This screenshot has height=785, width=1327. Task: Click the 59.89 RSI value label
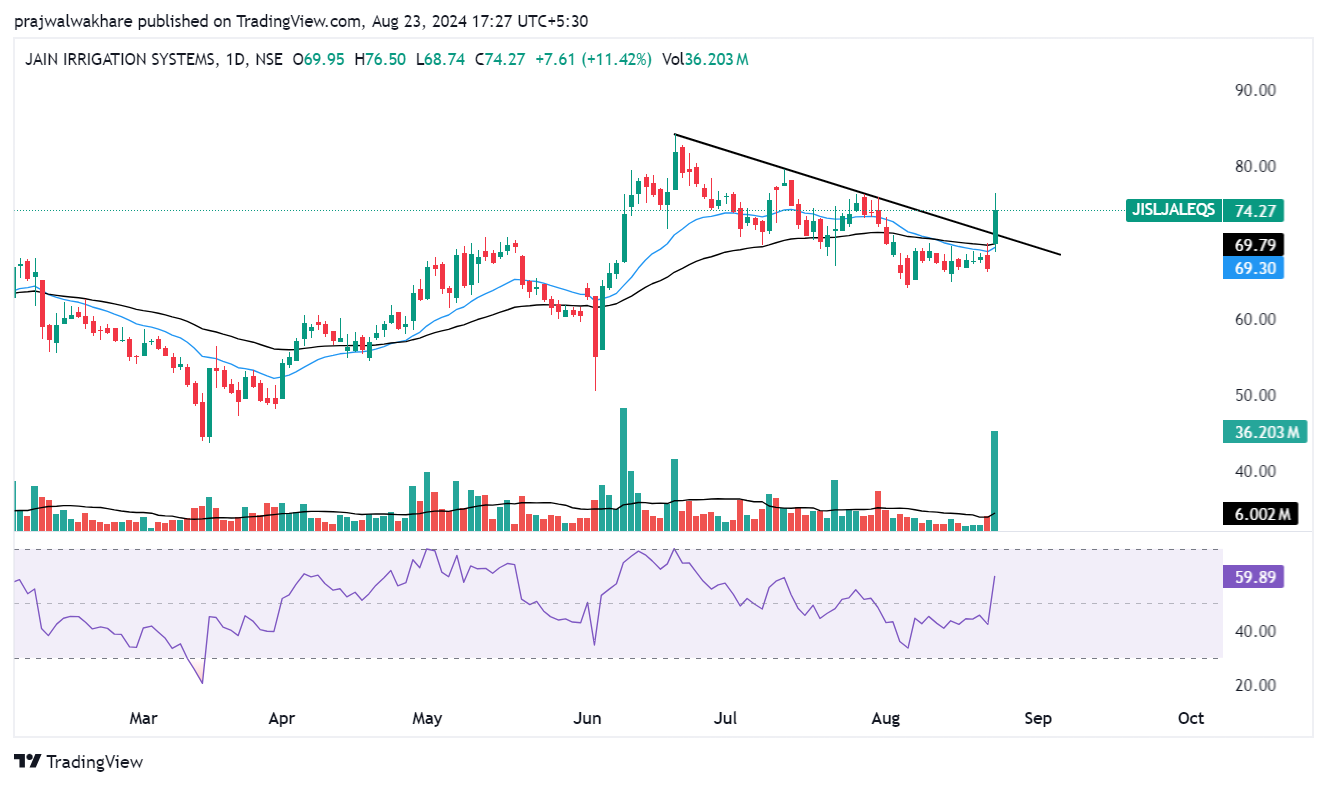[x=1253, y=577]
